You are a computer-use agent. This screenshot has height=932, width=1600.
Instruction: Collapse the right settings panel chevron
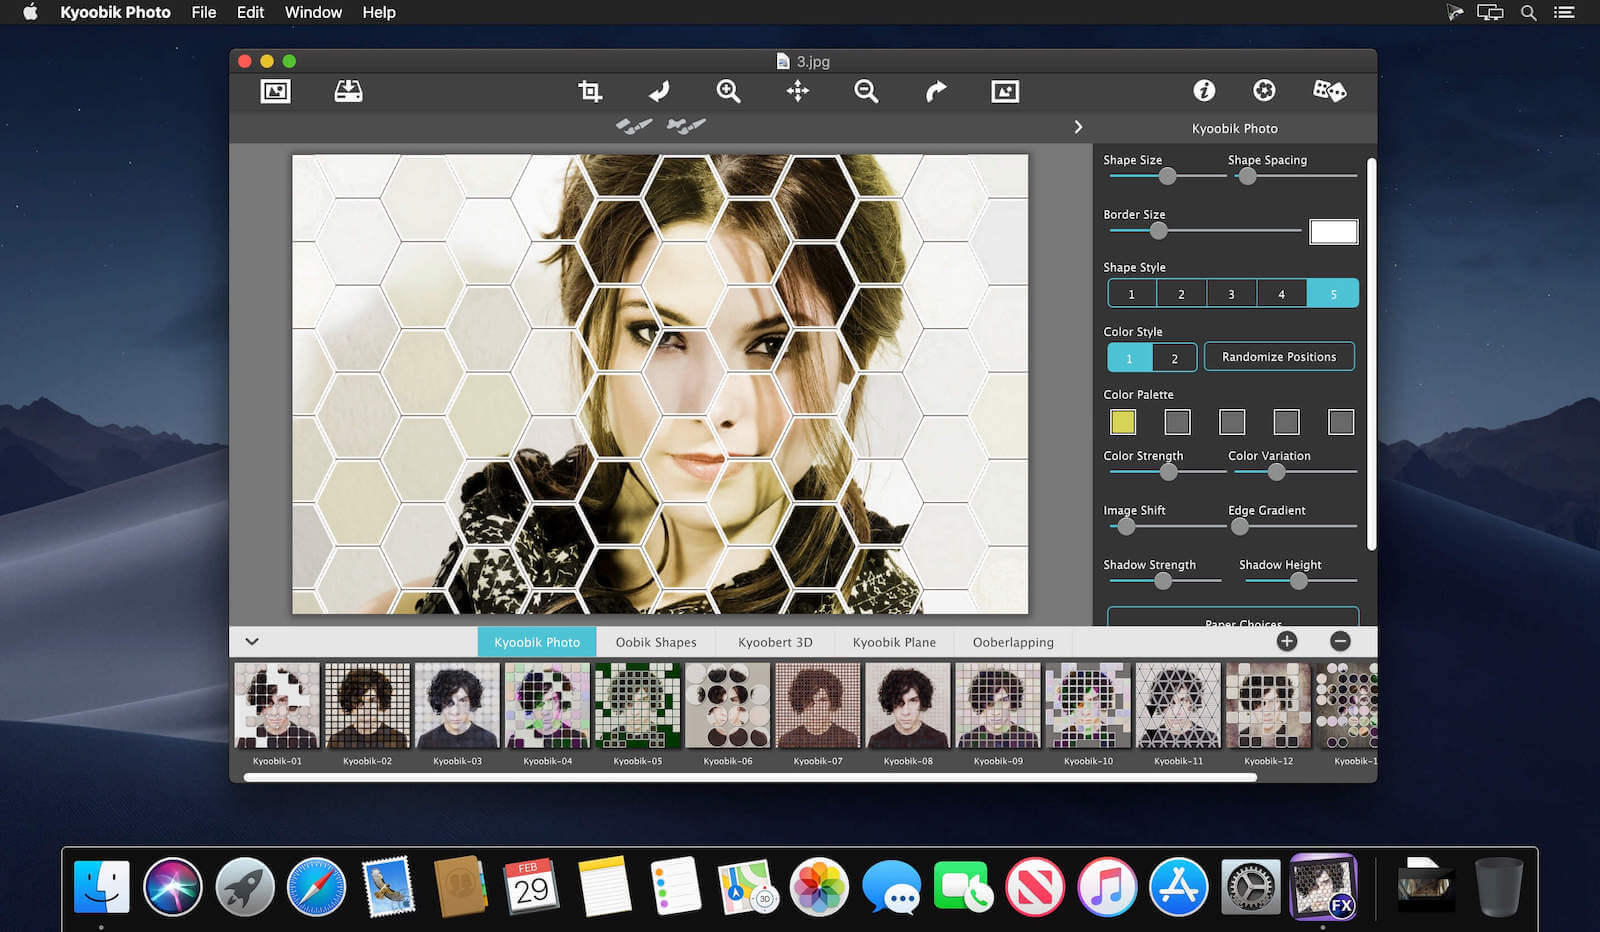coord(1078,127)
